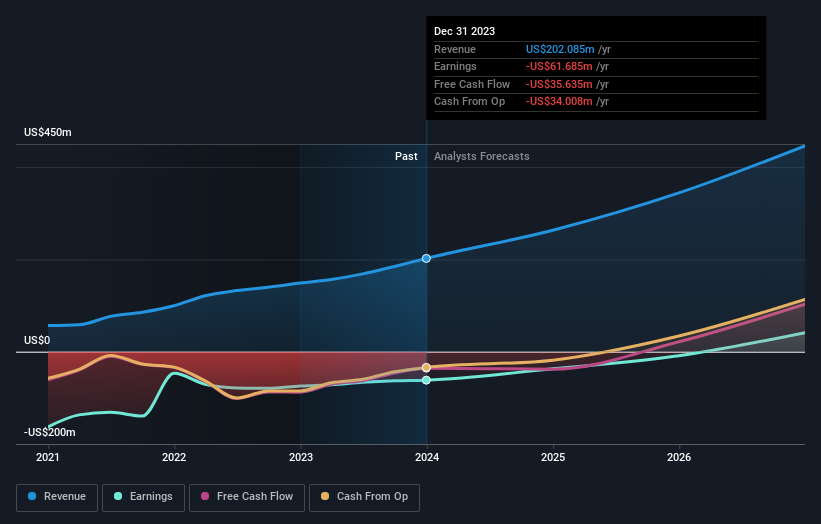Image resolution: width=821 pixels, height=524 pixels.
Task: Click the Revenue data point at 2024
Action: 426,258
